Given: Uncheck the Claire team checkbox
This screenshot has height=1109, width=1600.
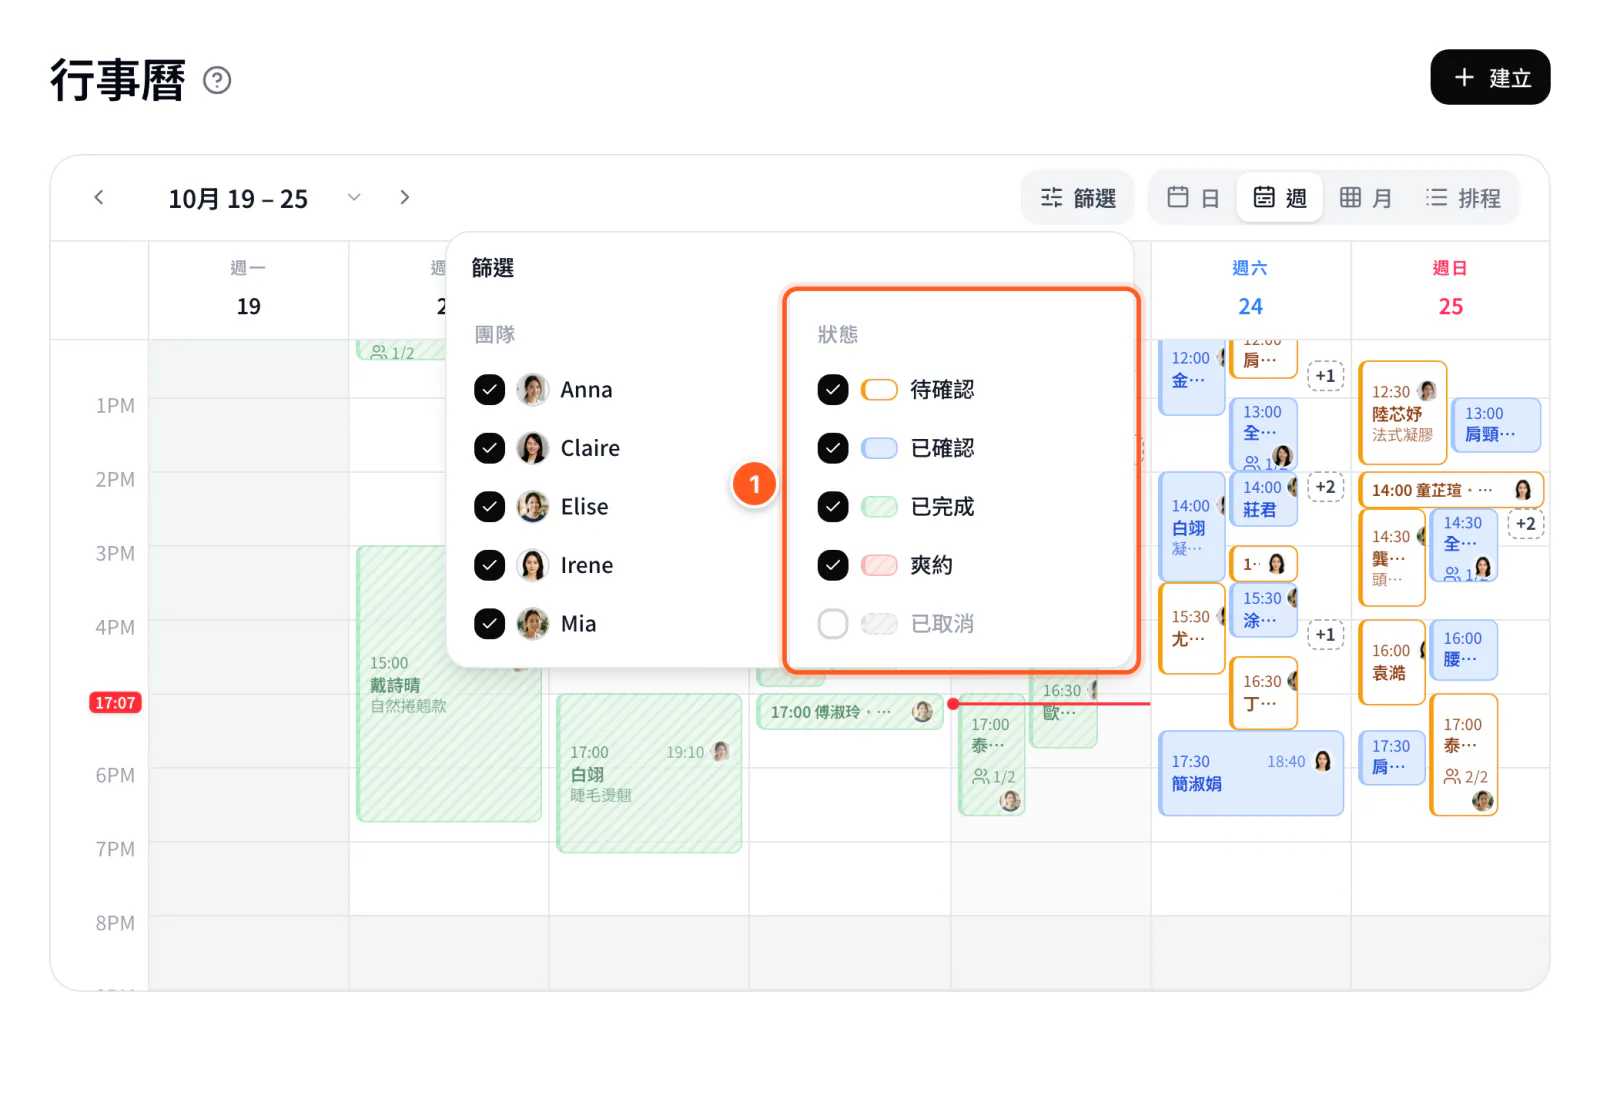Looking at the screenshot, I should 489,448.
